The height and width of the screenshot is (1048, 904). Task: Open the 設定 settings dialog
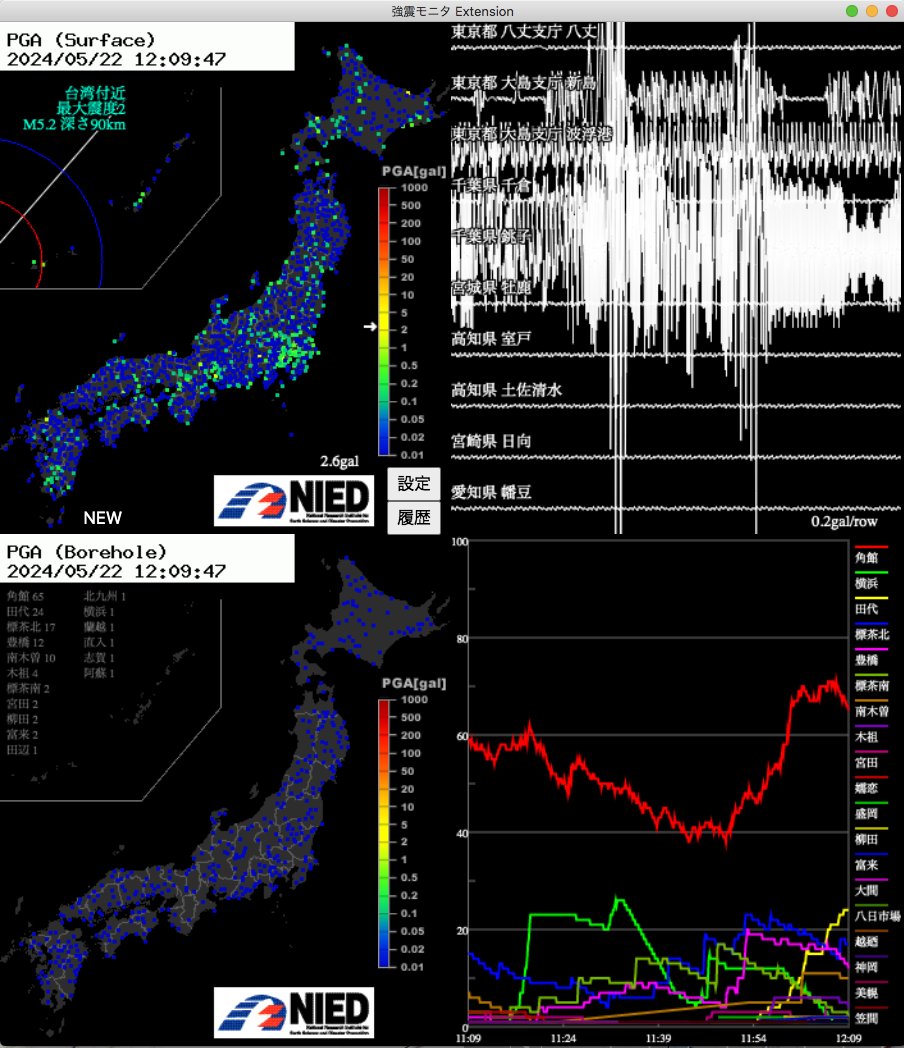[x=413, y=483]
